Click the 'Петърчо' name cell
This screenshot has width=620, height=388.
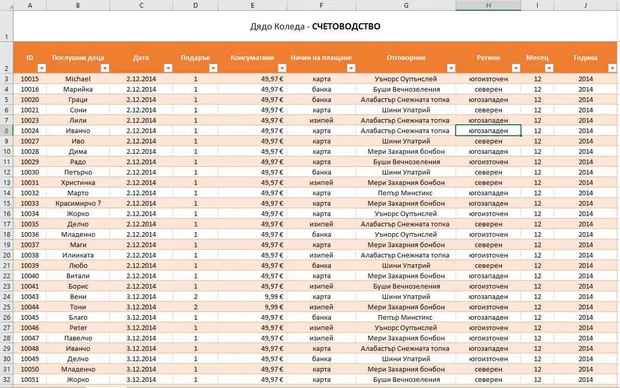click(x=78, y=172)
